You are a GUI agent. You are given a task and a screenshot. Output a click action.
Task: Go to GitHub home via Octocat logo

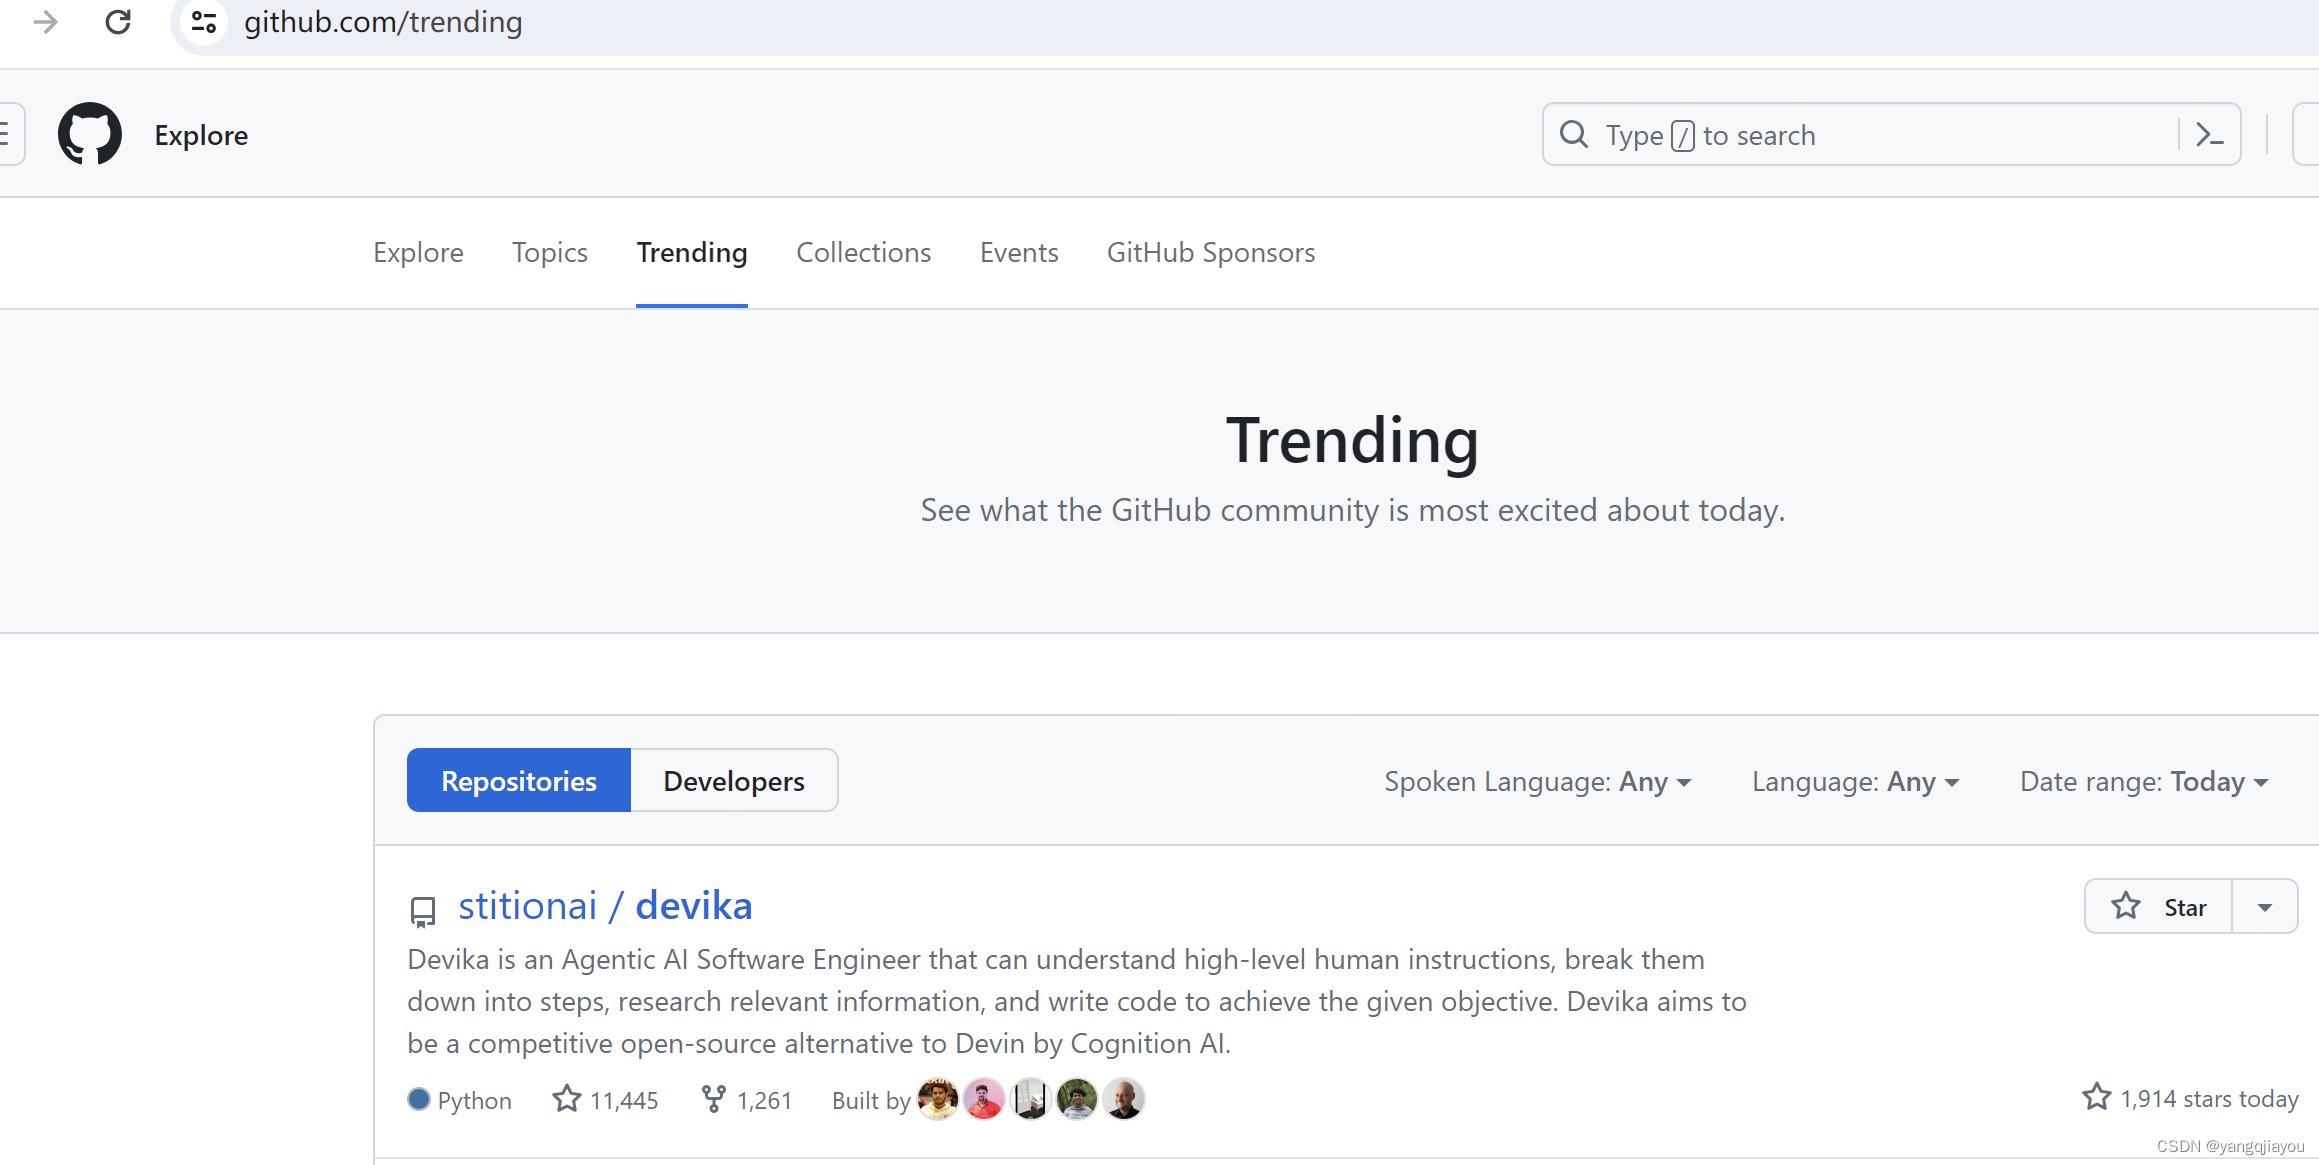(x=90, y=134)
